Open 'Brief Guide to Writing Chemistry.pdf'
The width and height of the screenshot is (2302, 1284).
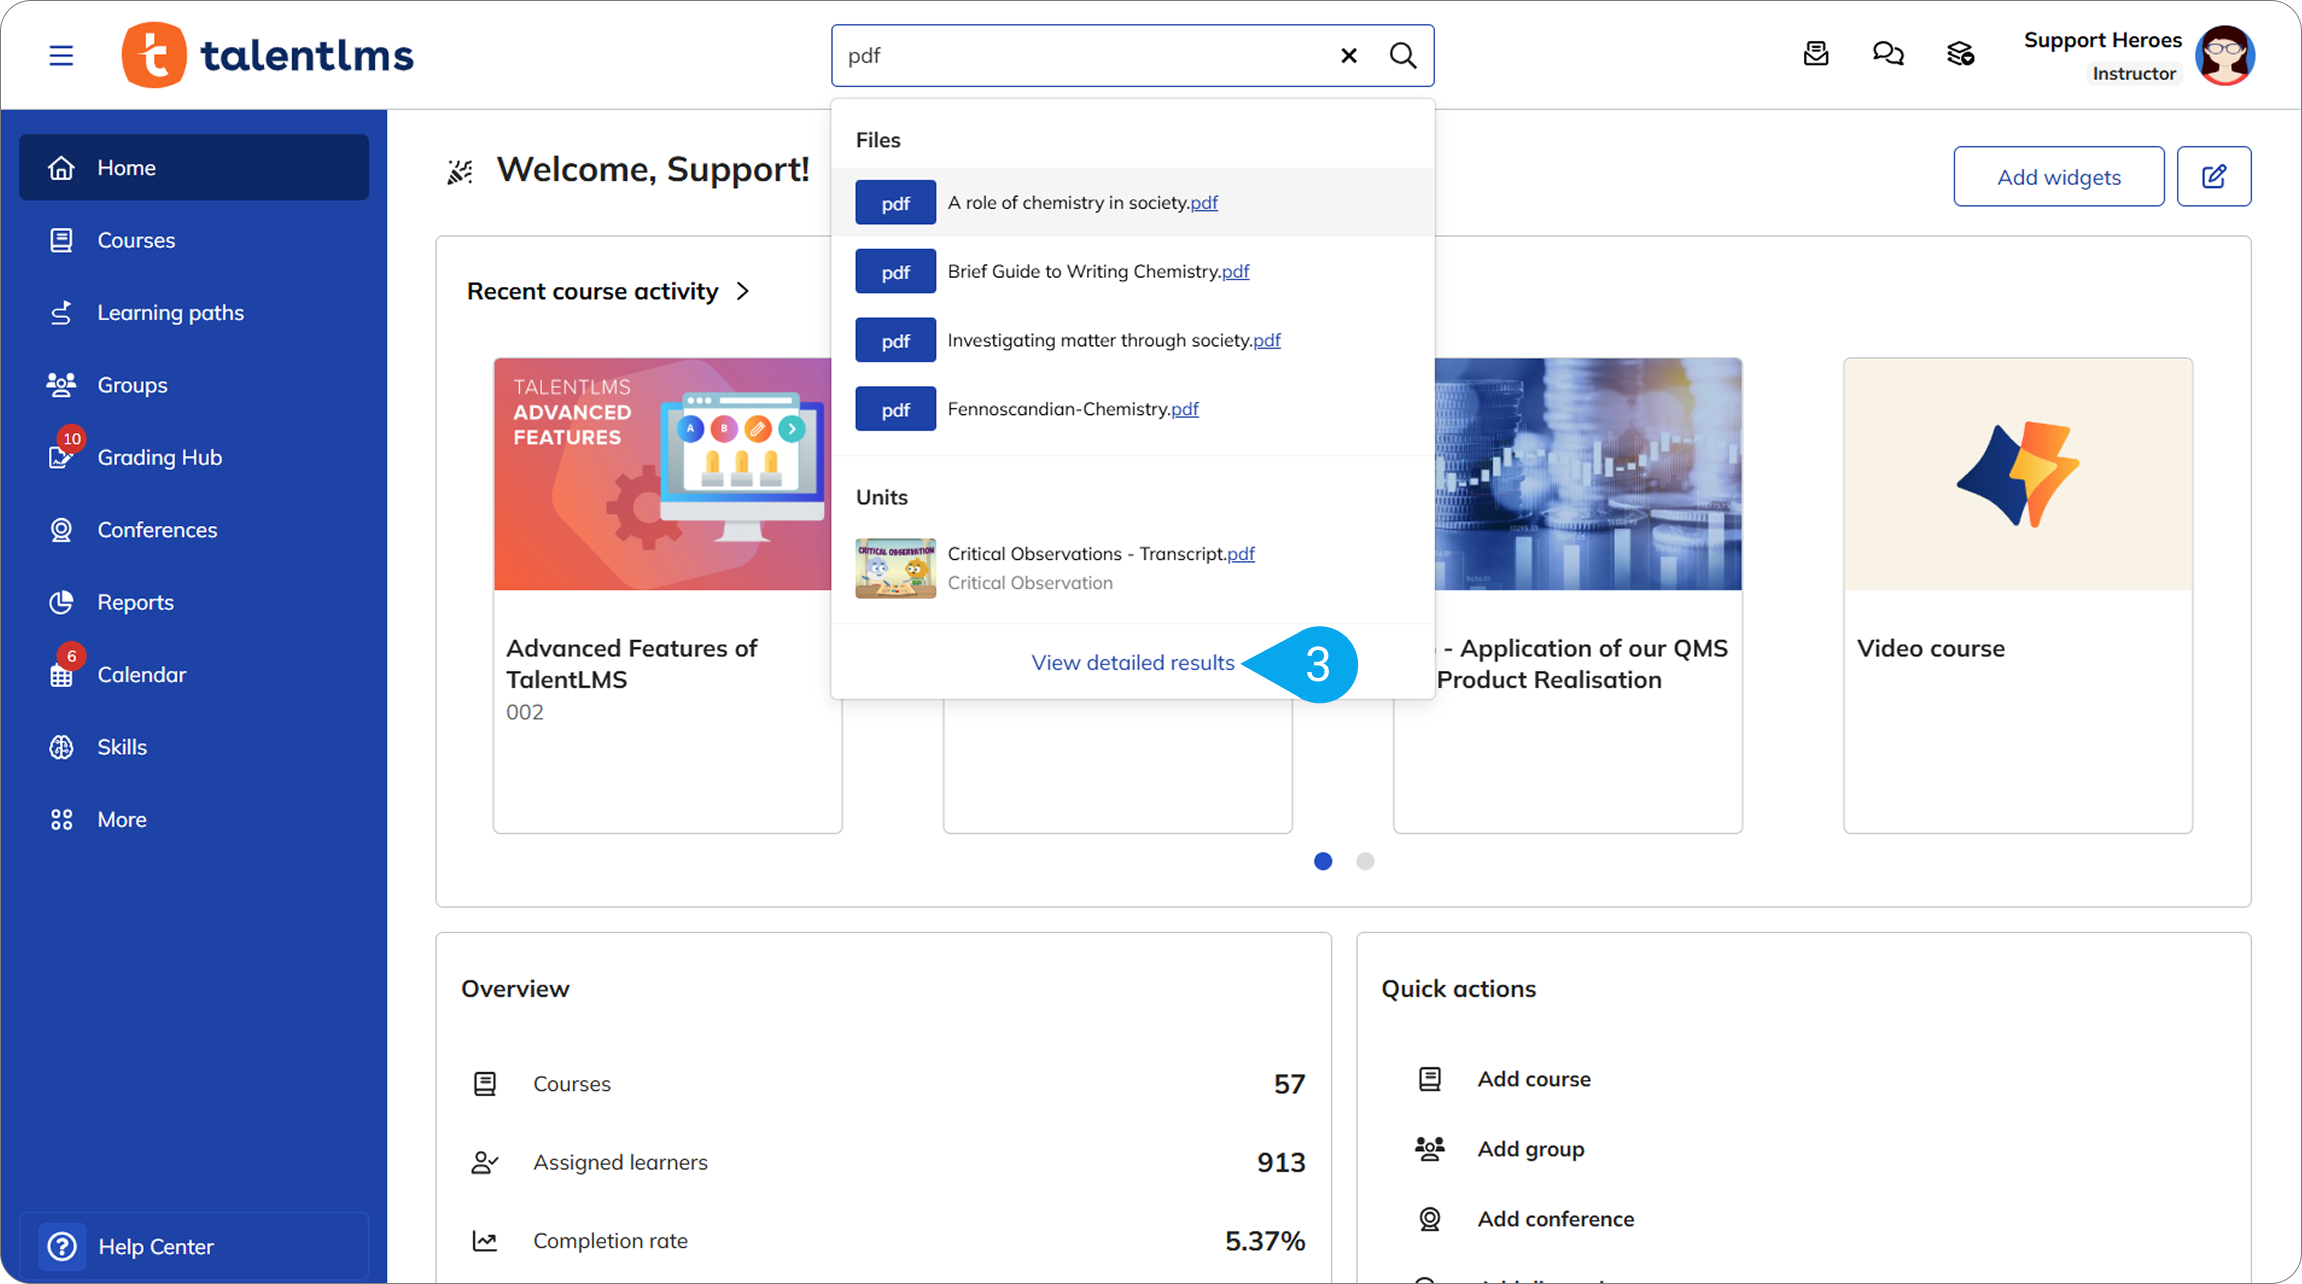[x=1133, y=271]
